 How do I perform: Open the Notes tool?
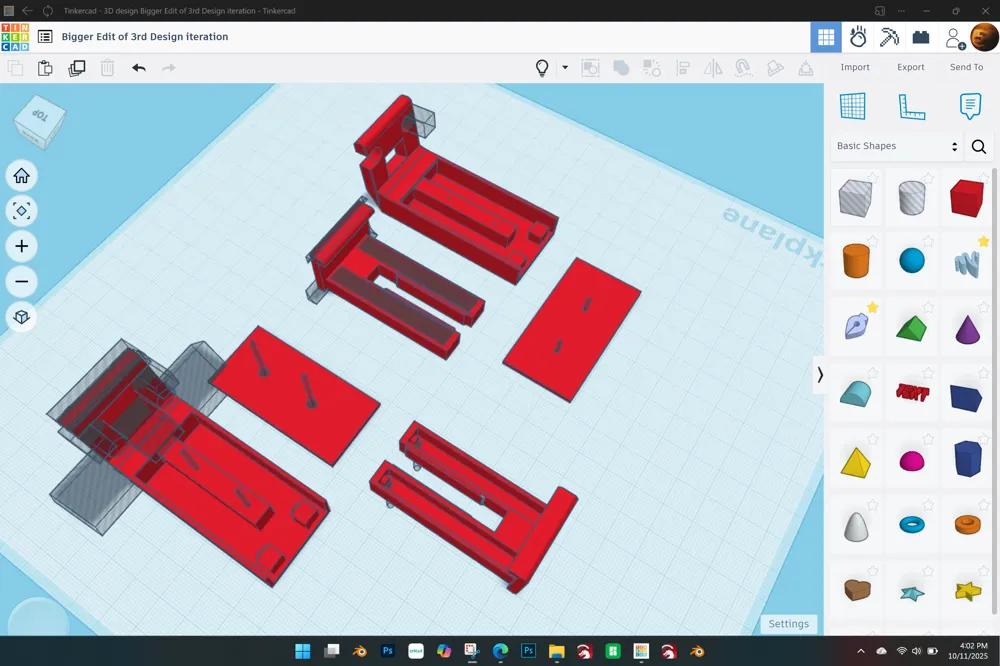(x=970, y=107)
